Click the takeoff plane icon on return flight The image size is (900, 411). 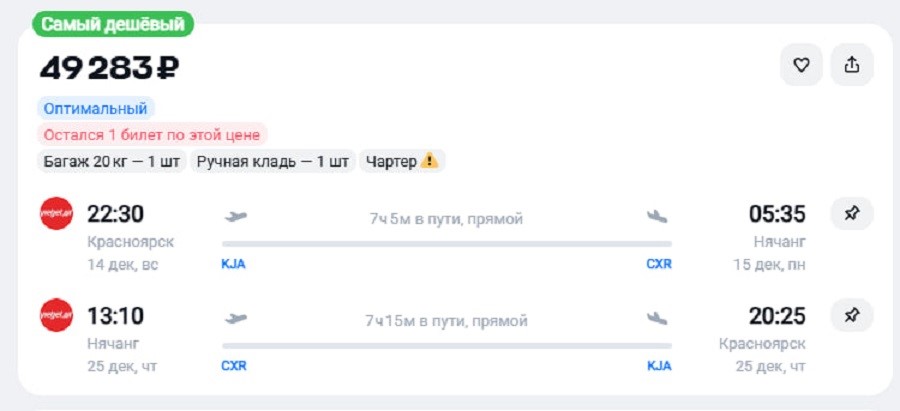(x=236, y=319)
